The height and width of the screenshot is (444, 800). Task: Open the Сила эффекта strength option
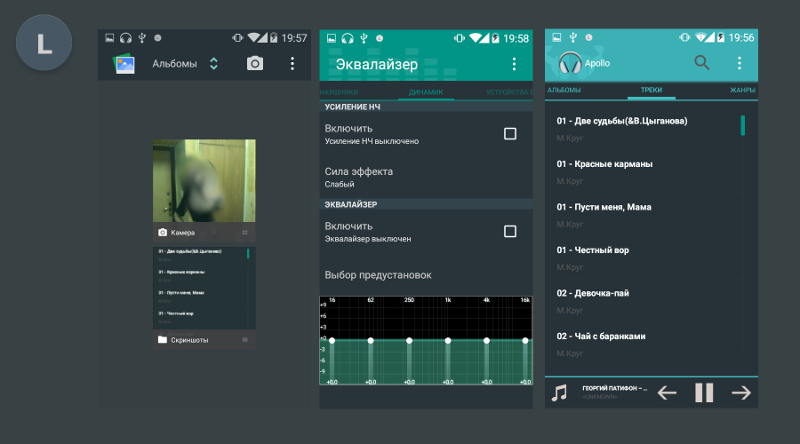click(x=426, y=177)
